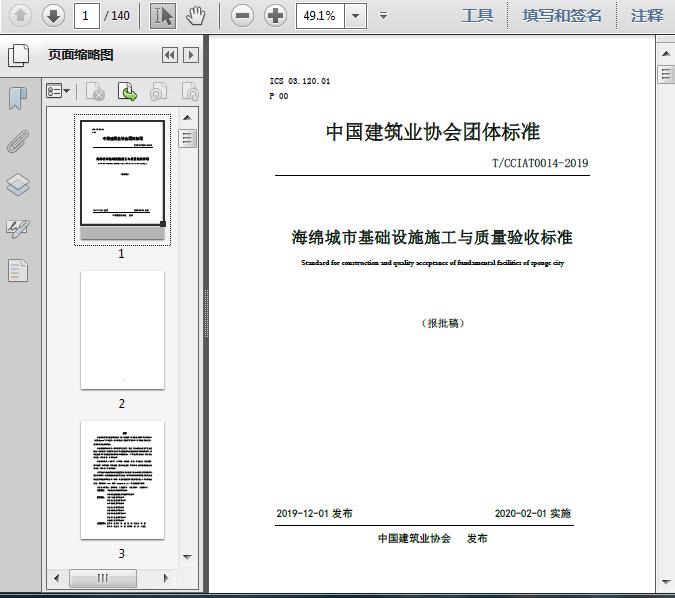Image resolution: width=675 pixels, height=598 pixels.
Task: Zoom in with the plus button
Action: [275, 15]
